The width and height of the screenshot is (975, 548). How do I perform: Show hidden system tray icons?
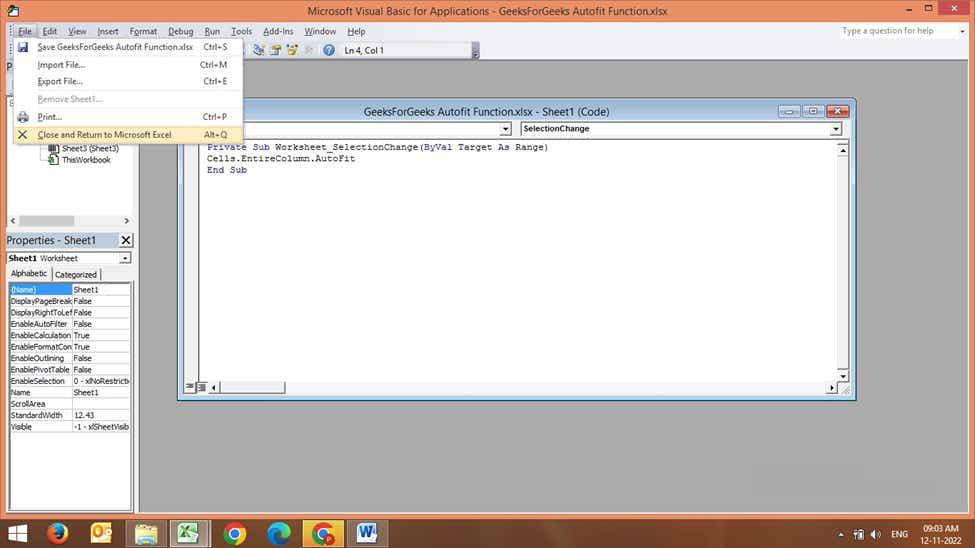[x=841, y=534]
